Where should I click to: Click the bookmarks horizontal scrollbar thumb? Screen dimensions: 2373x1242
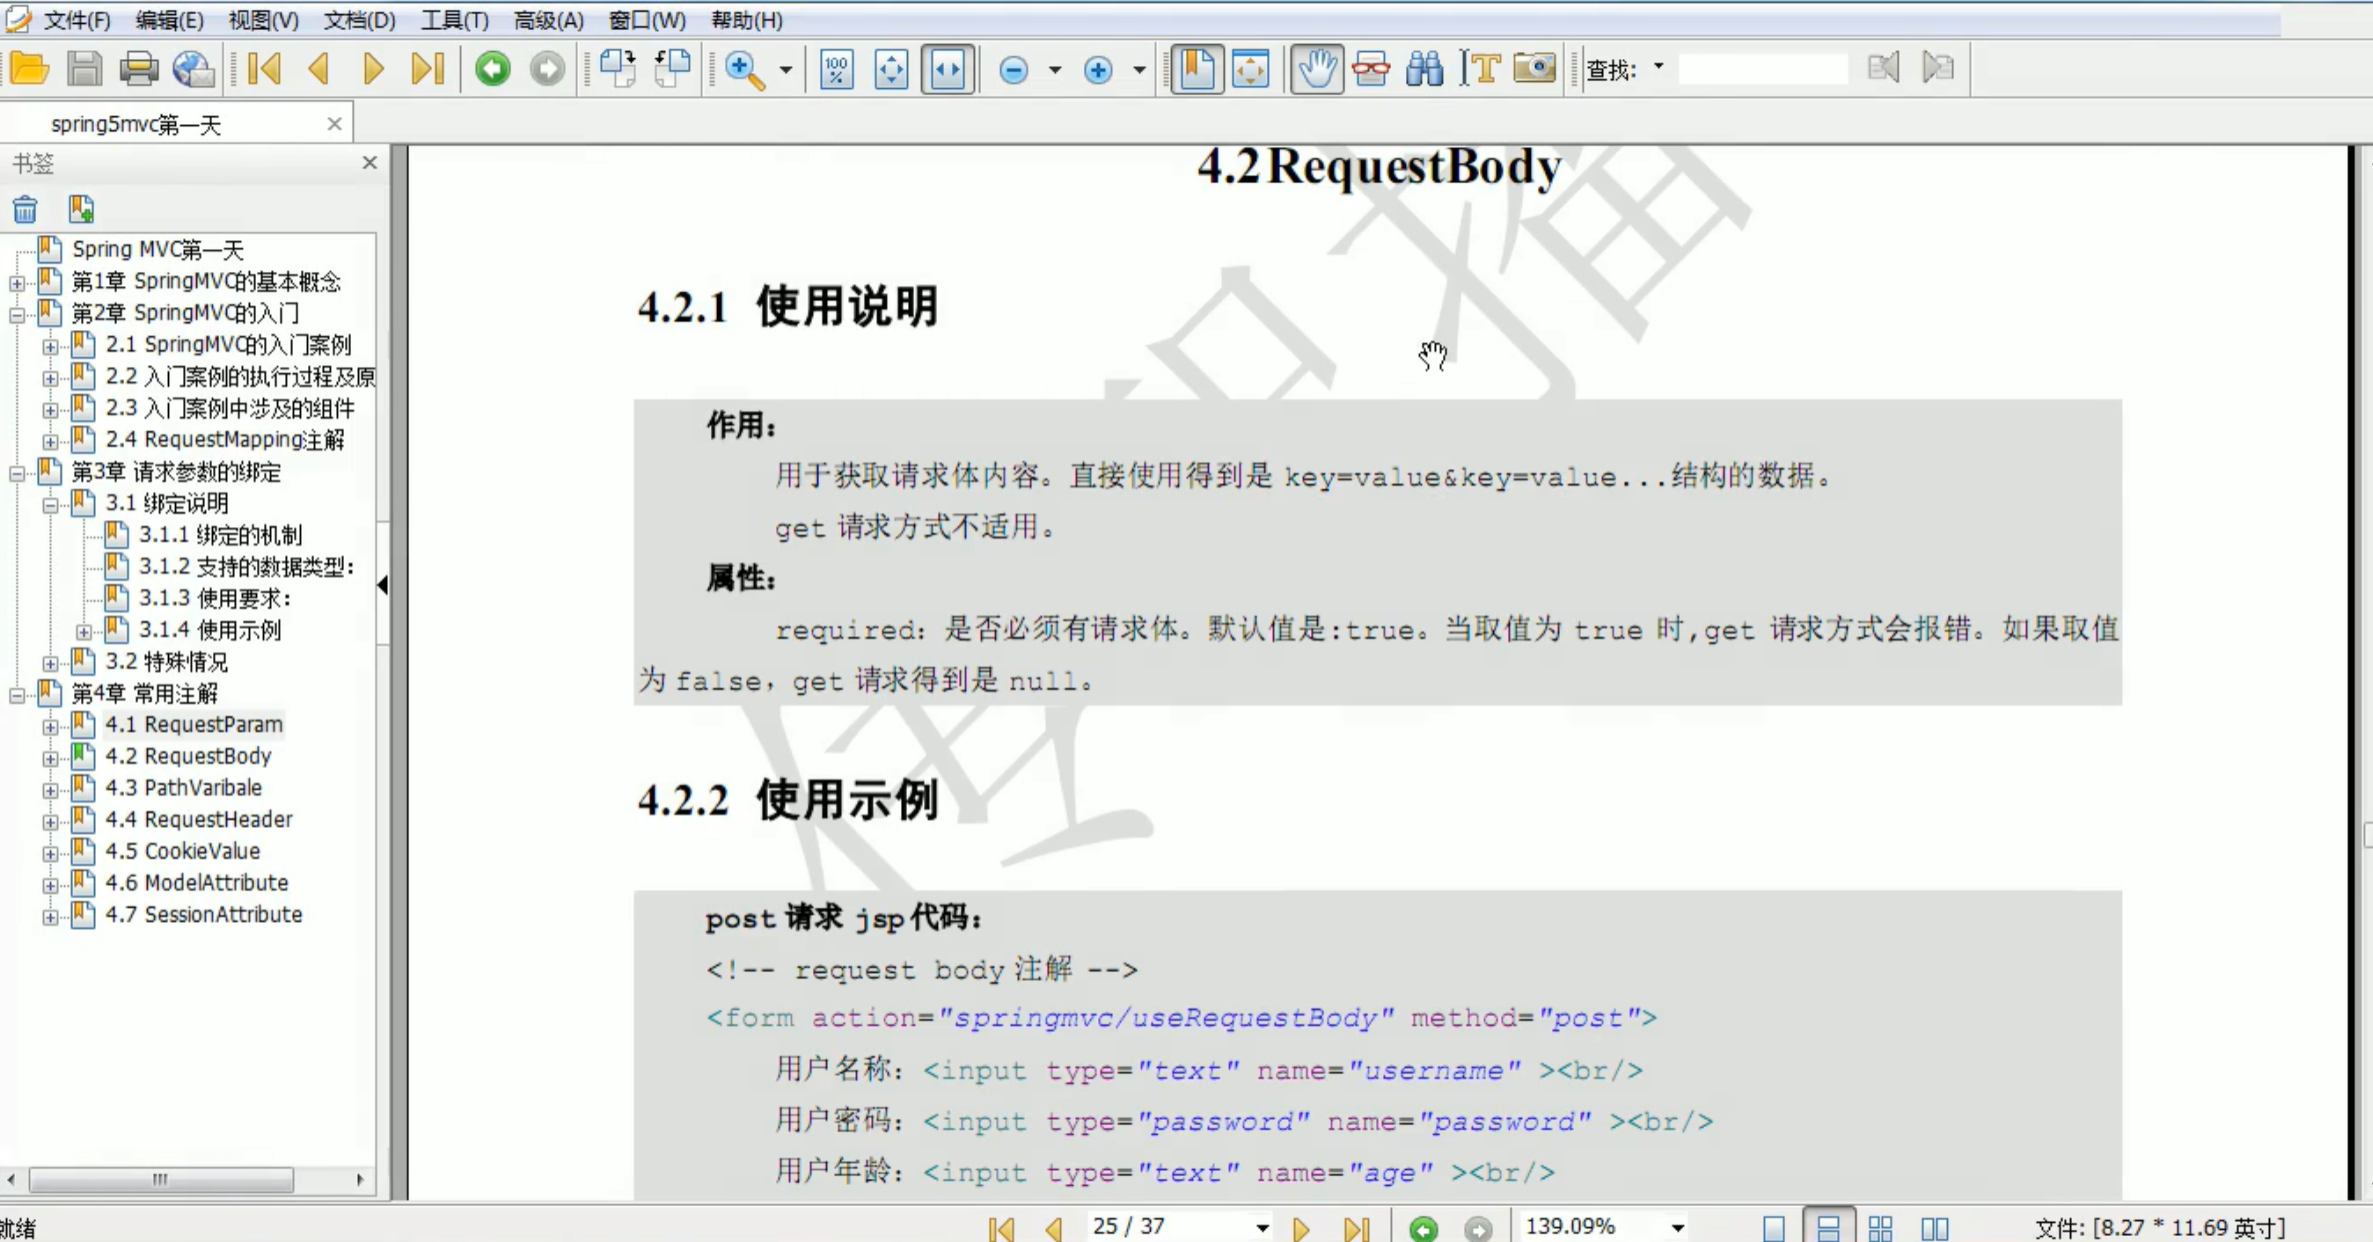click(x=160, y=1180)
